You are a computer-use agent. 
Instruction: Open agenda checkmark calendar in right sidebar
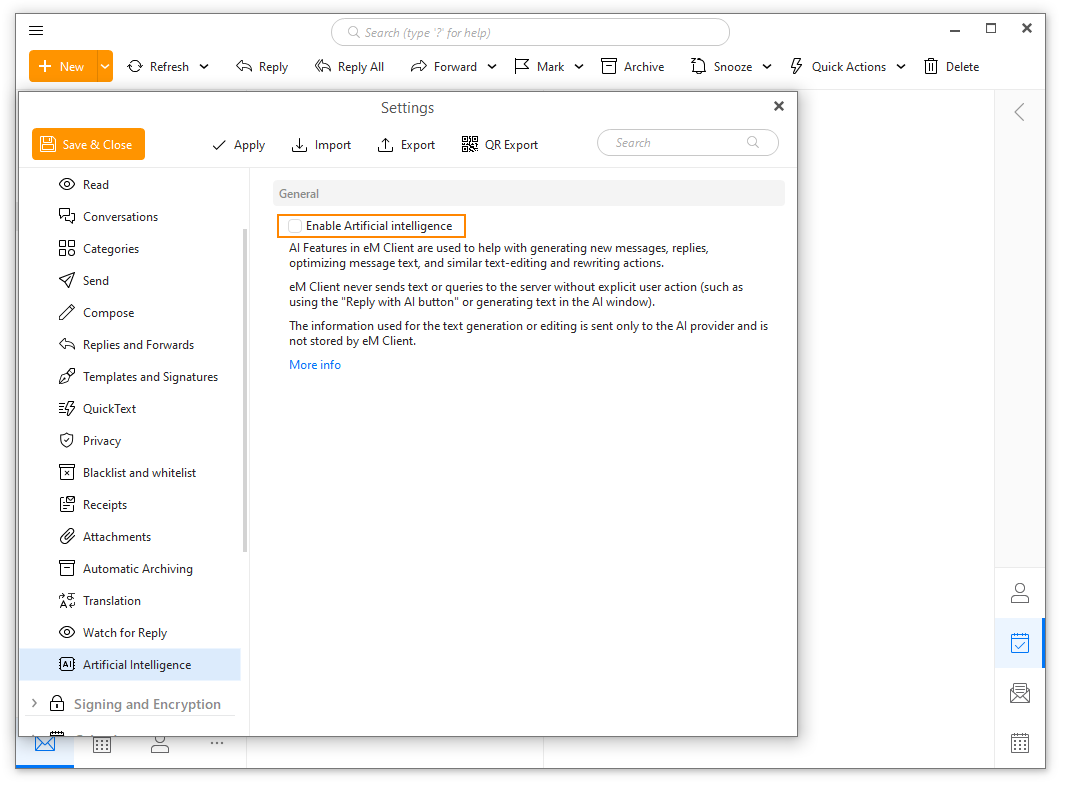click(x=1019, y=643)
